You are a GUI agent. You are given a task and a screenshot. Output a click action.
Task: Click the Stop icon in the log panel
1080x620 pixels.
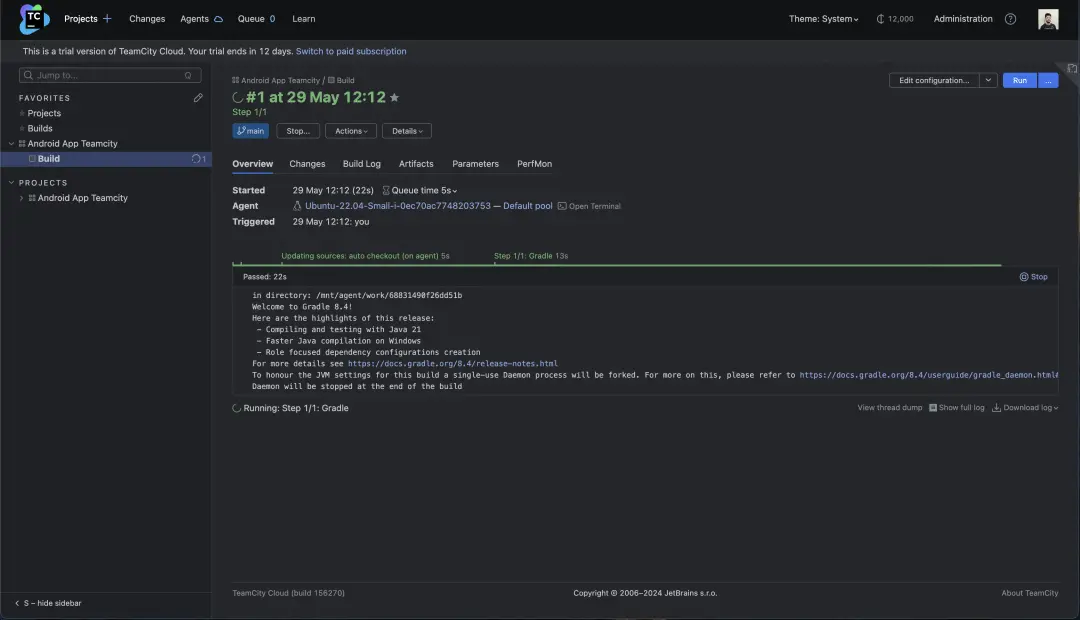coord(1033,277)
